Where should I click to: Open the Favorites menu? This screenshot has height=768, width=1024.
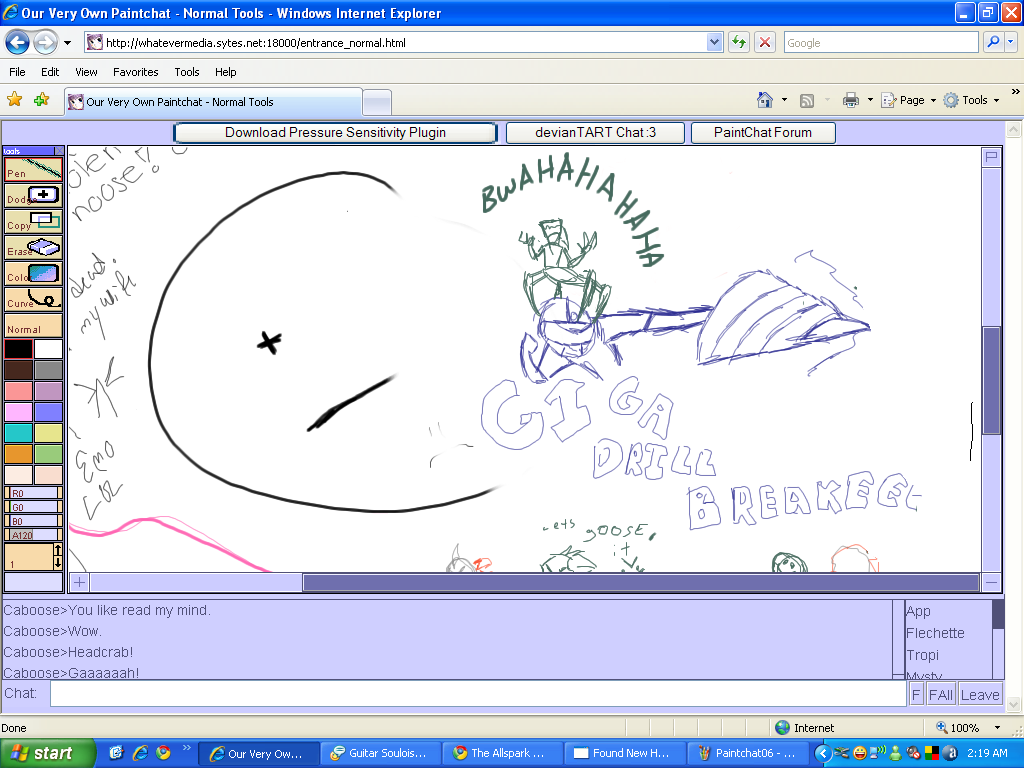(135, 72)
